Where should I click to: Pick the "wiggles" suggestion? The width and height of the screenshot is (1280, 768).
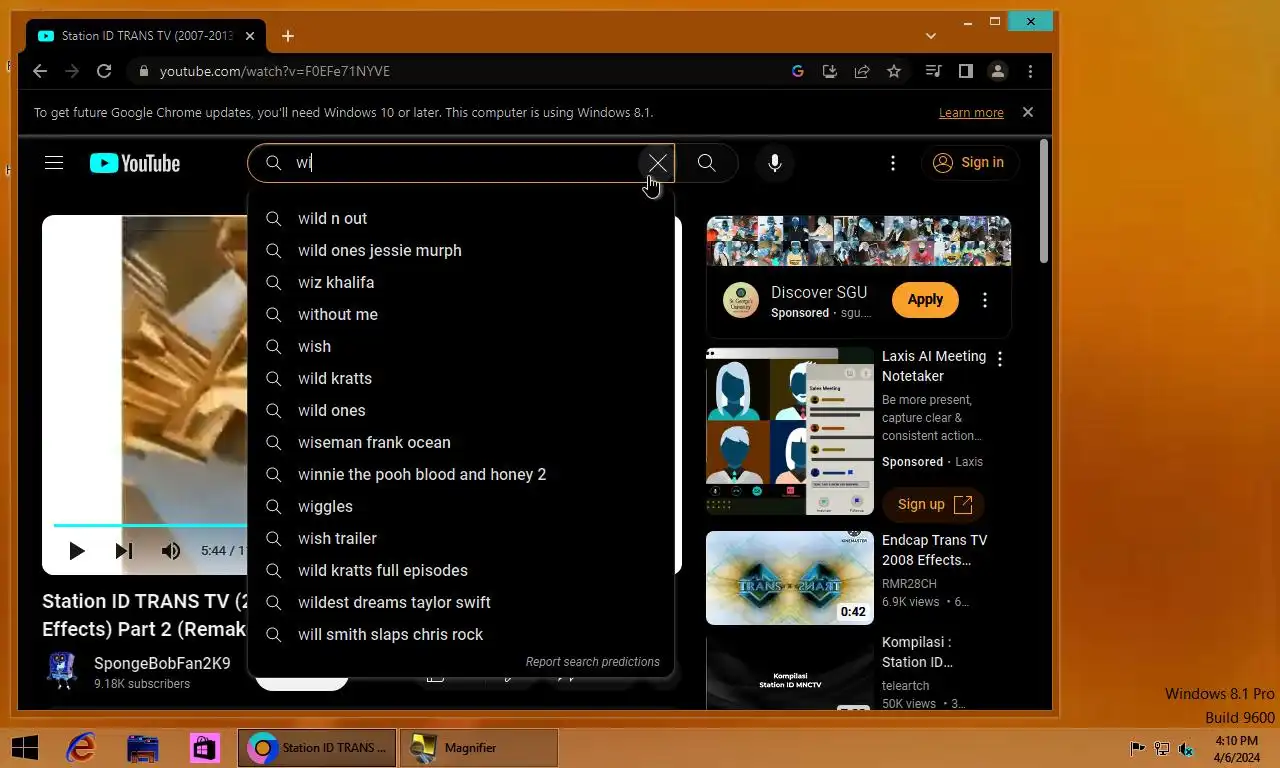coord(461,506)
